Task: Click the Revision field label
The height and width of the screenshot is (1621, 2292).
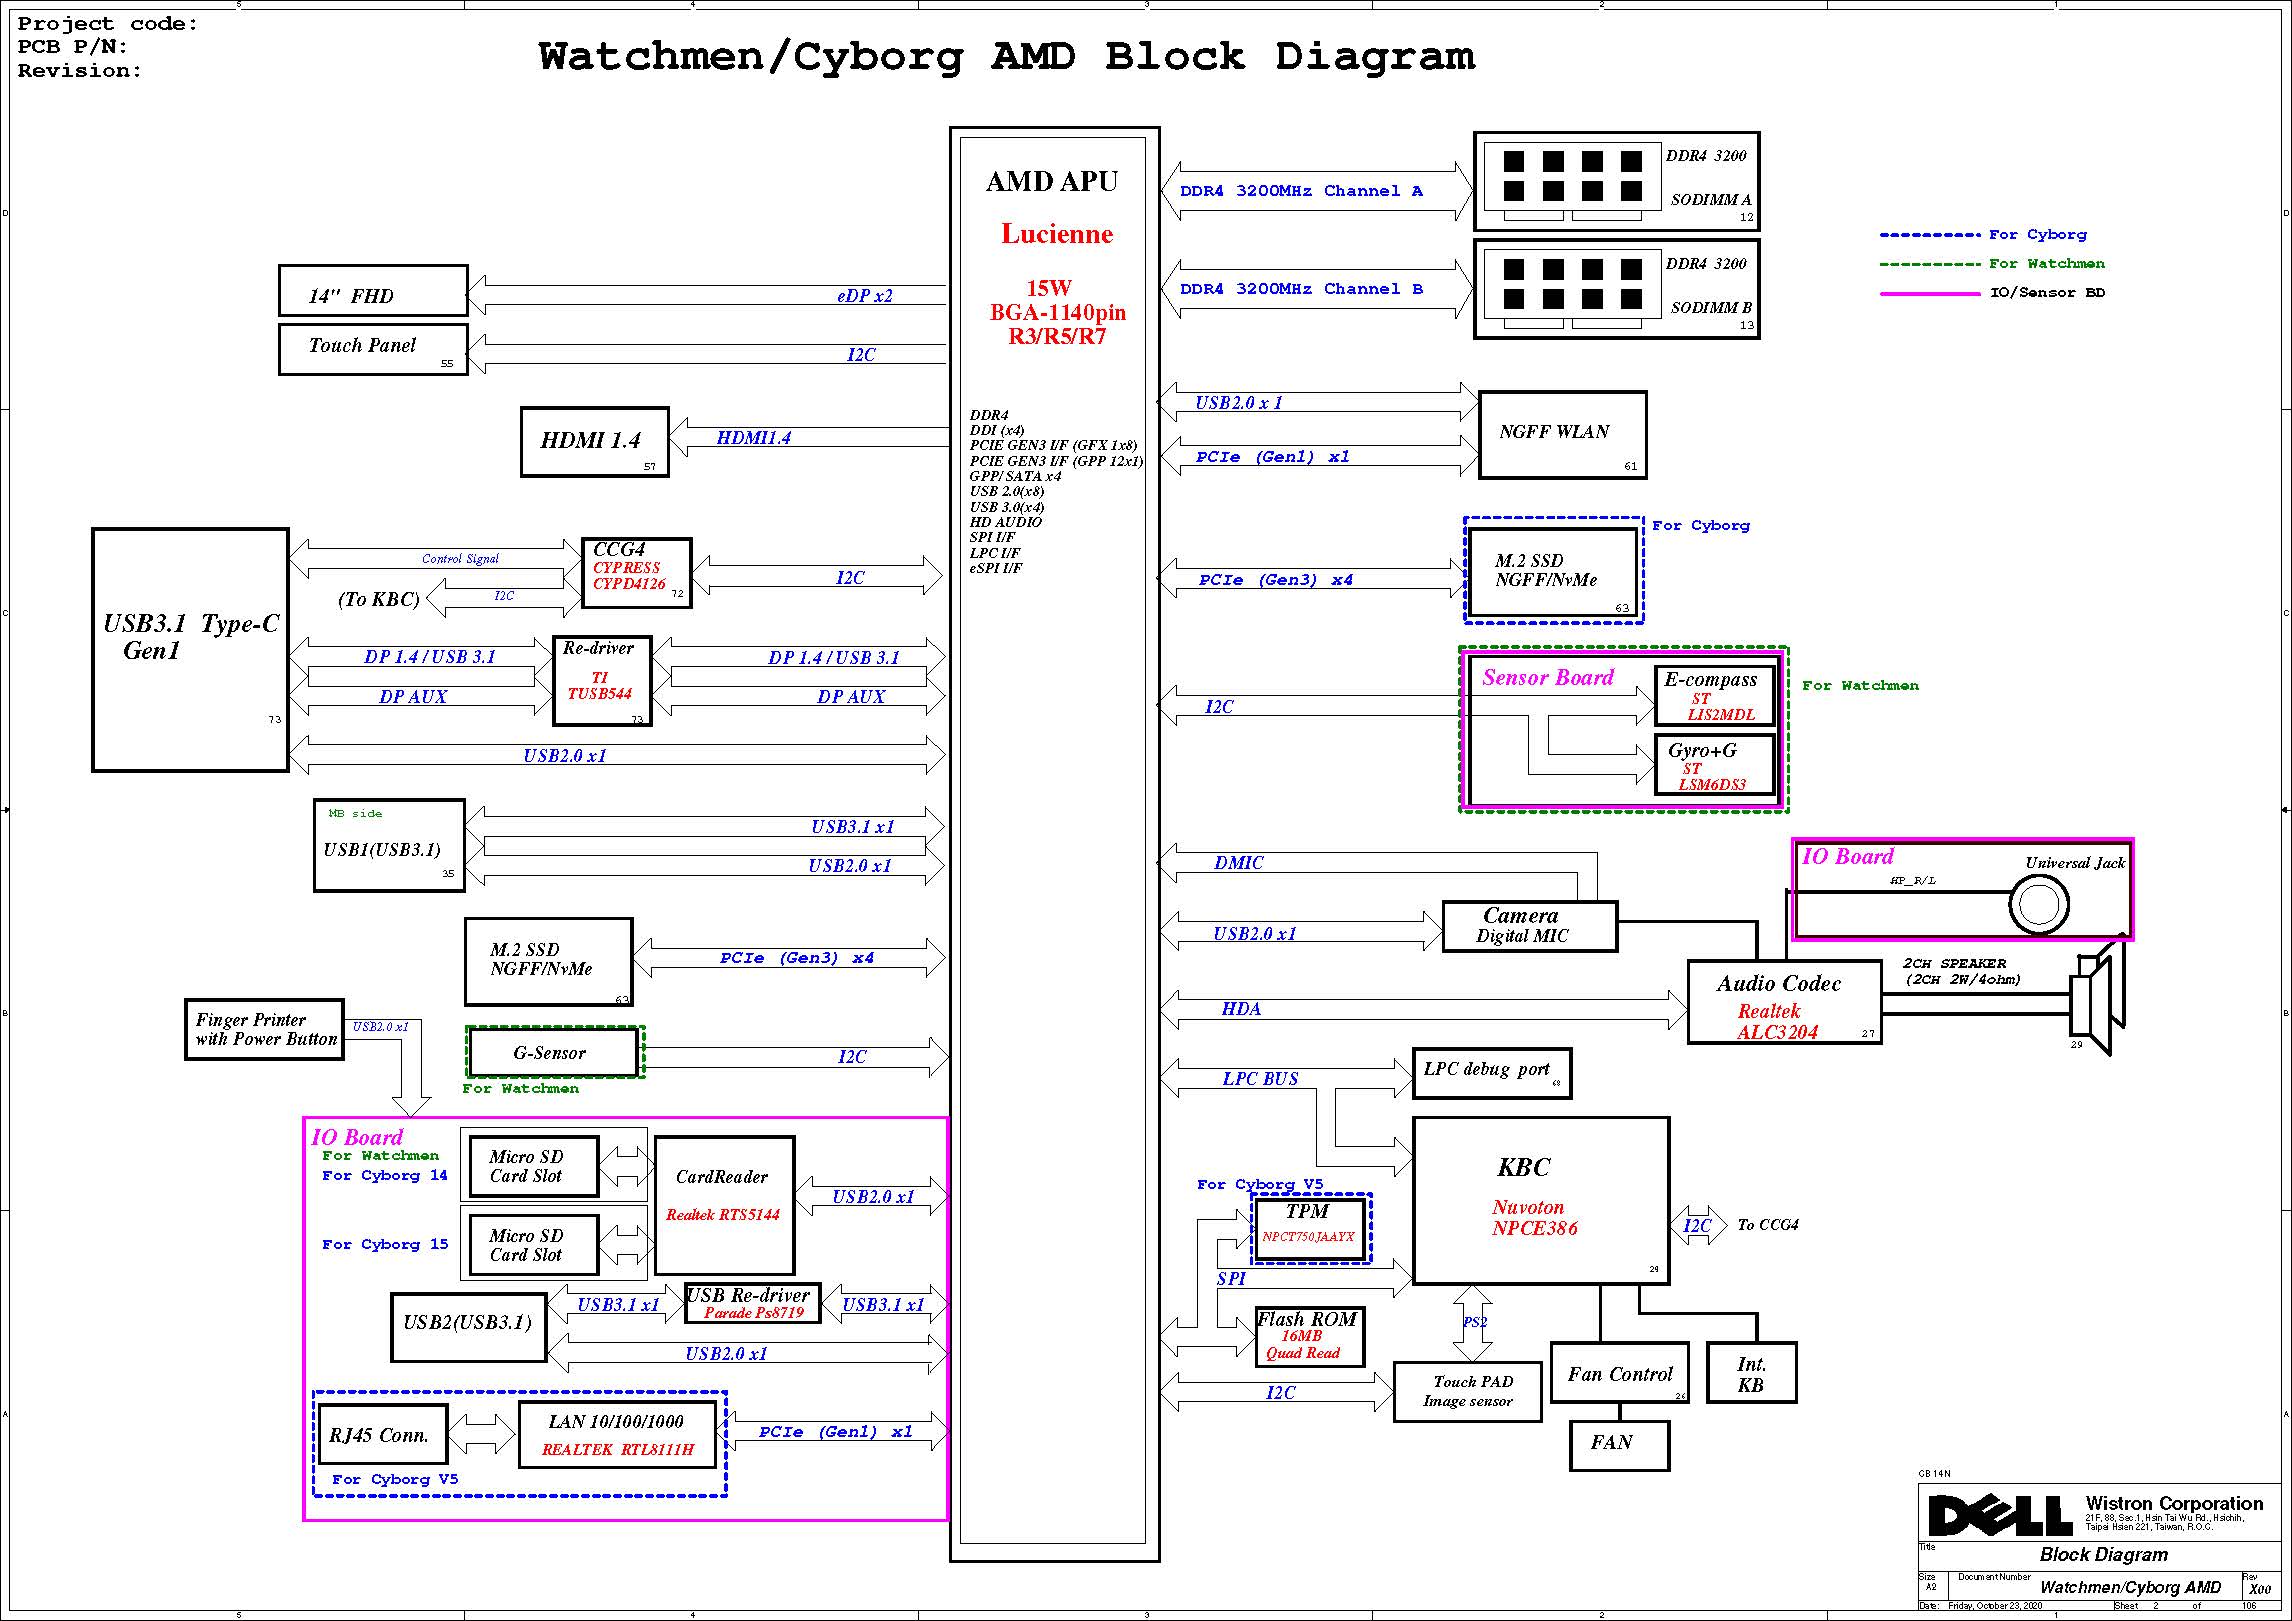Action: (x=80, y=71)
